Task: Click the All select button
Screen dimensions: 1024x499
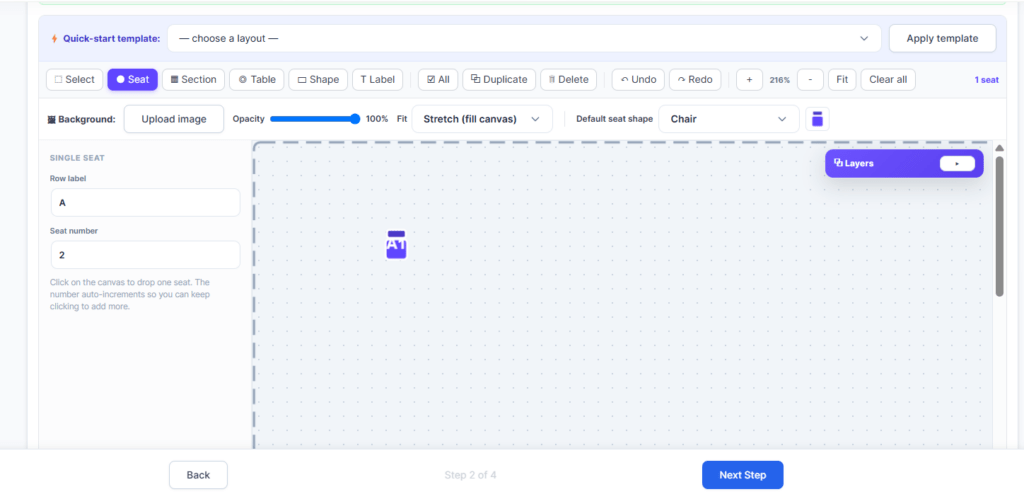Action: pos(438,80)
